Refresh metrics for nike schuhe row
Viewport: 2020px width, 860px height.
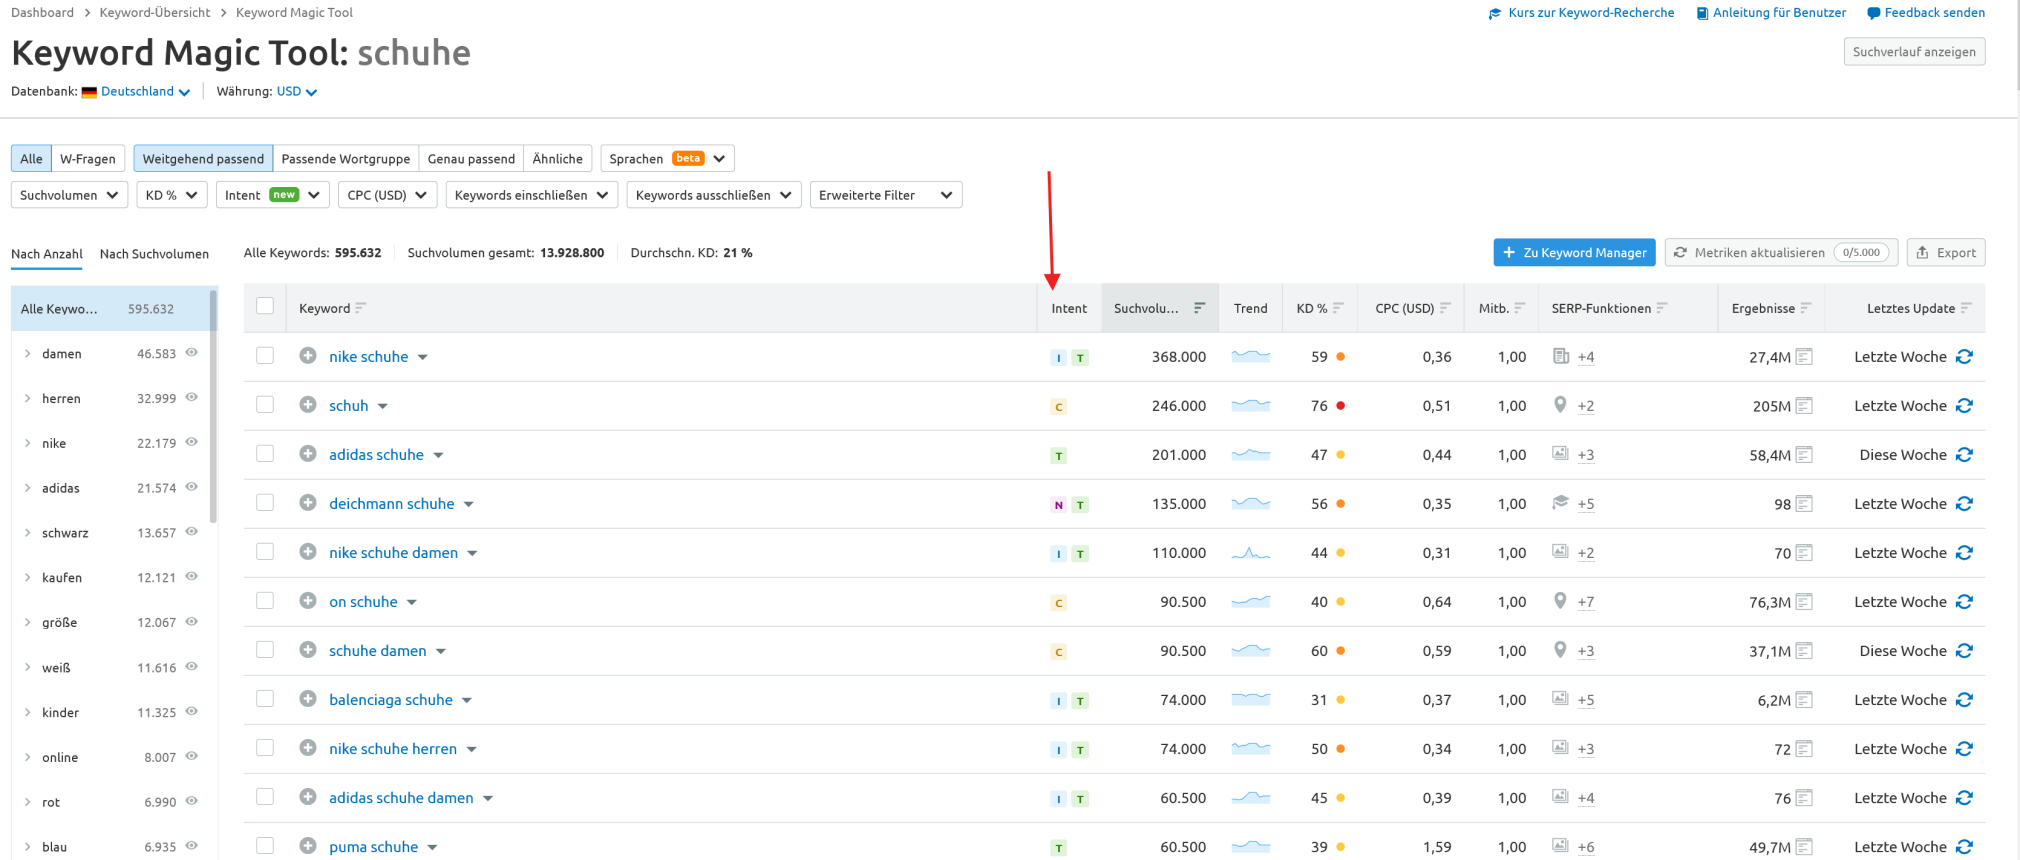(x=1964, y=357)
